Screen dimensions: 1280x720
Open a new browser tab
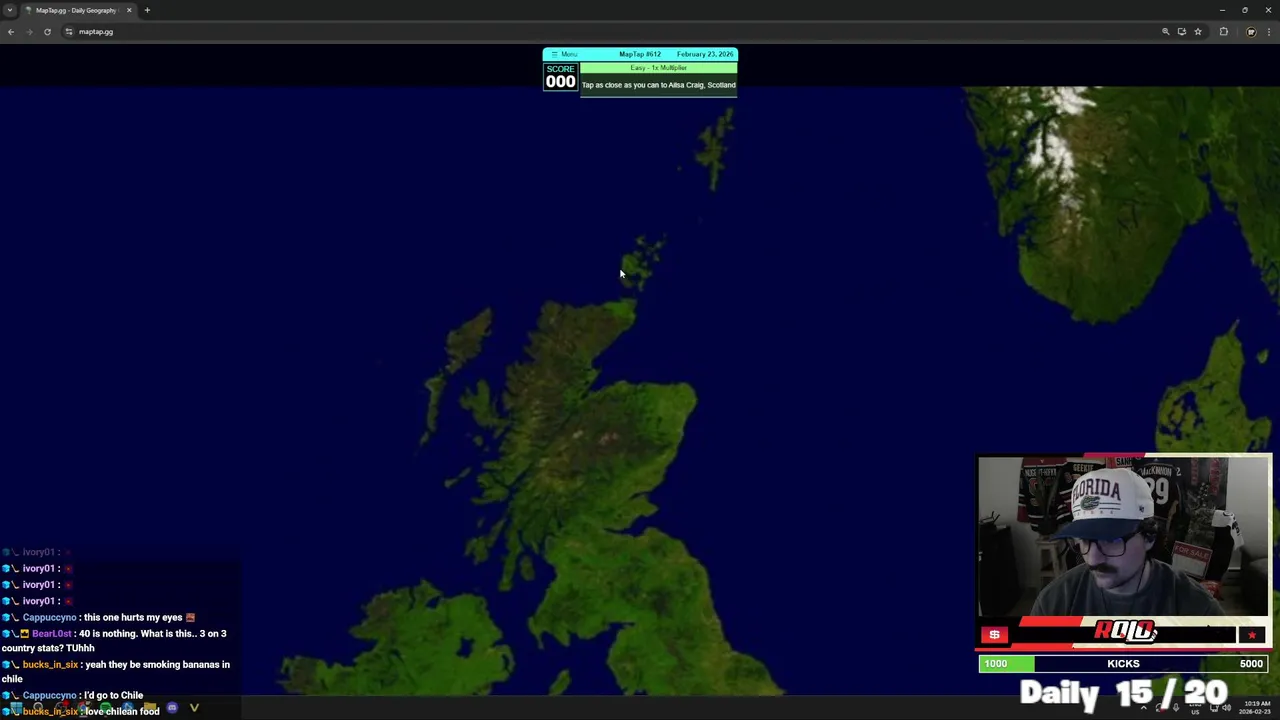click(x=147, y=10)
